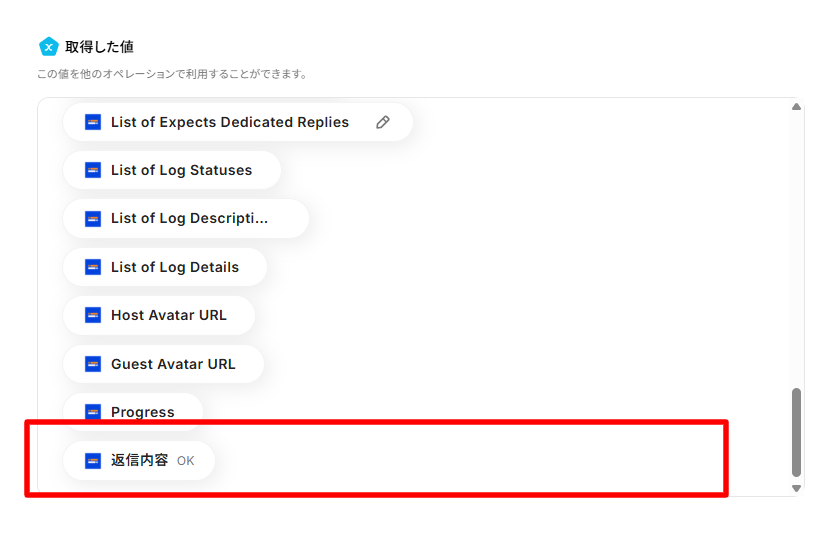This screenshot has width=826, height=536.
Task: Click the icon on the Progress chip
Action: pyautogui.click(x=93, y=412)
